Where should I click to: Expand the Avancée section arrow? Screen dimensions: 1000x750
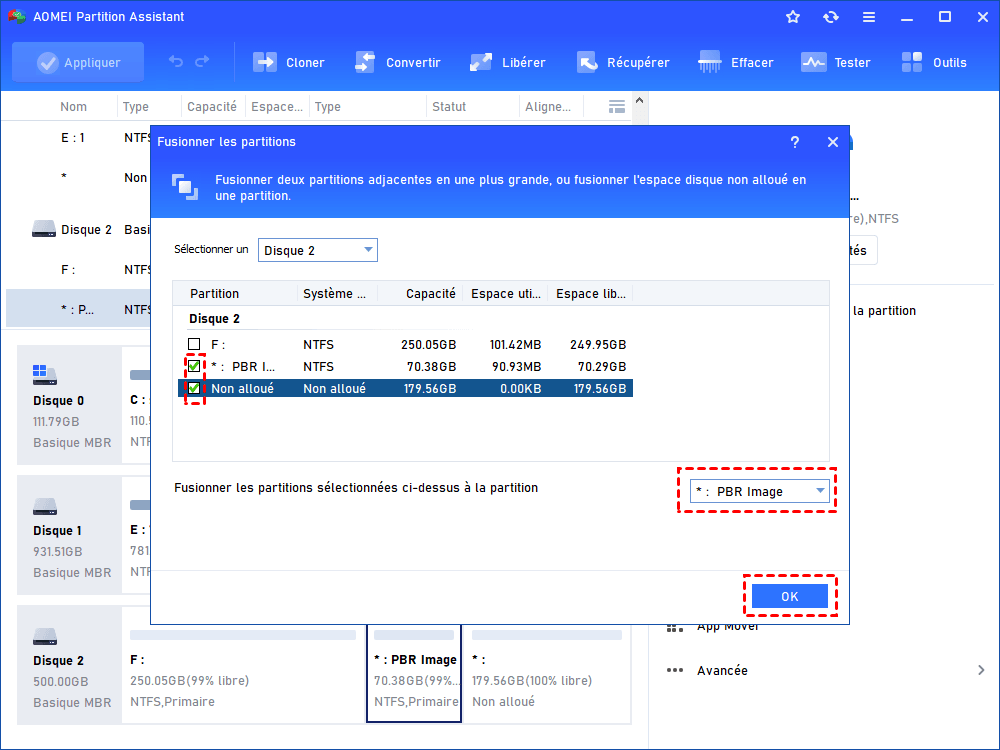981,670
